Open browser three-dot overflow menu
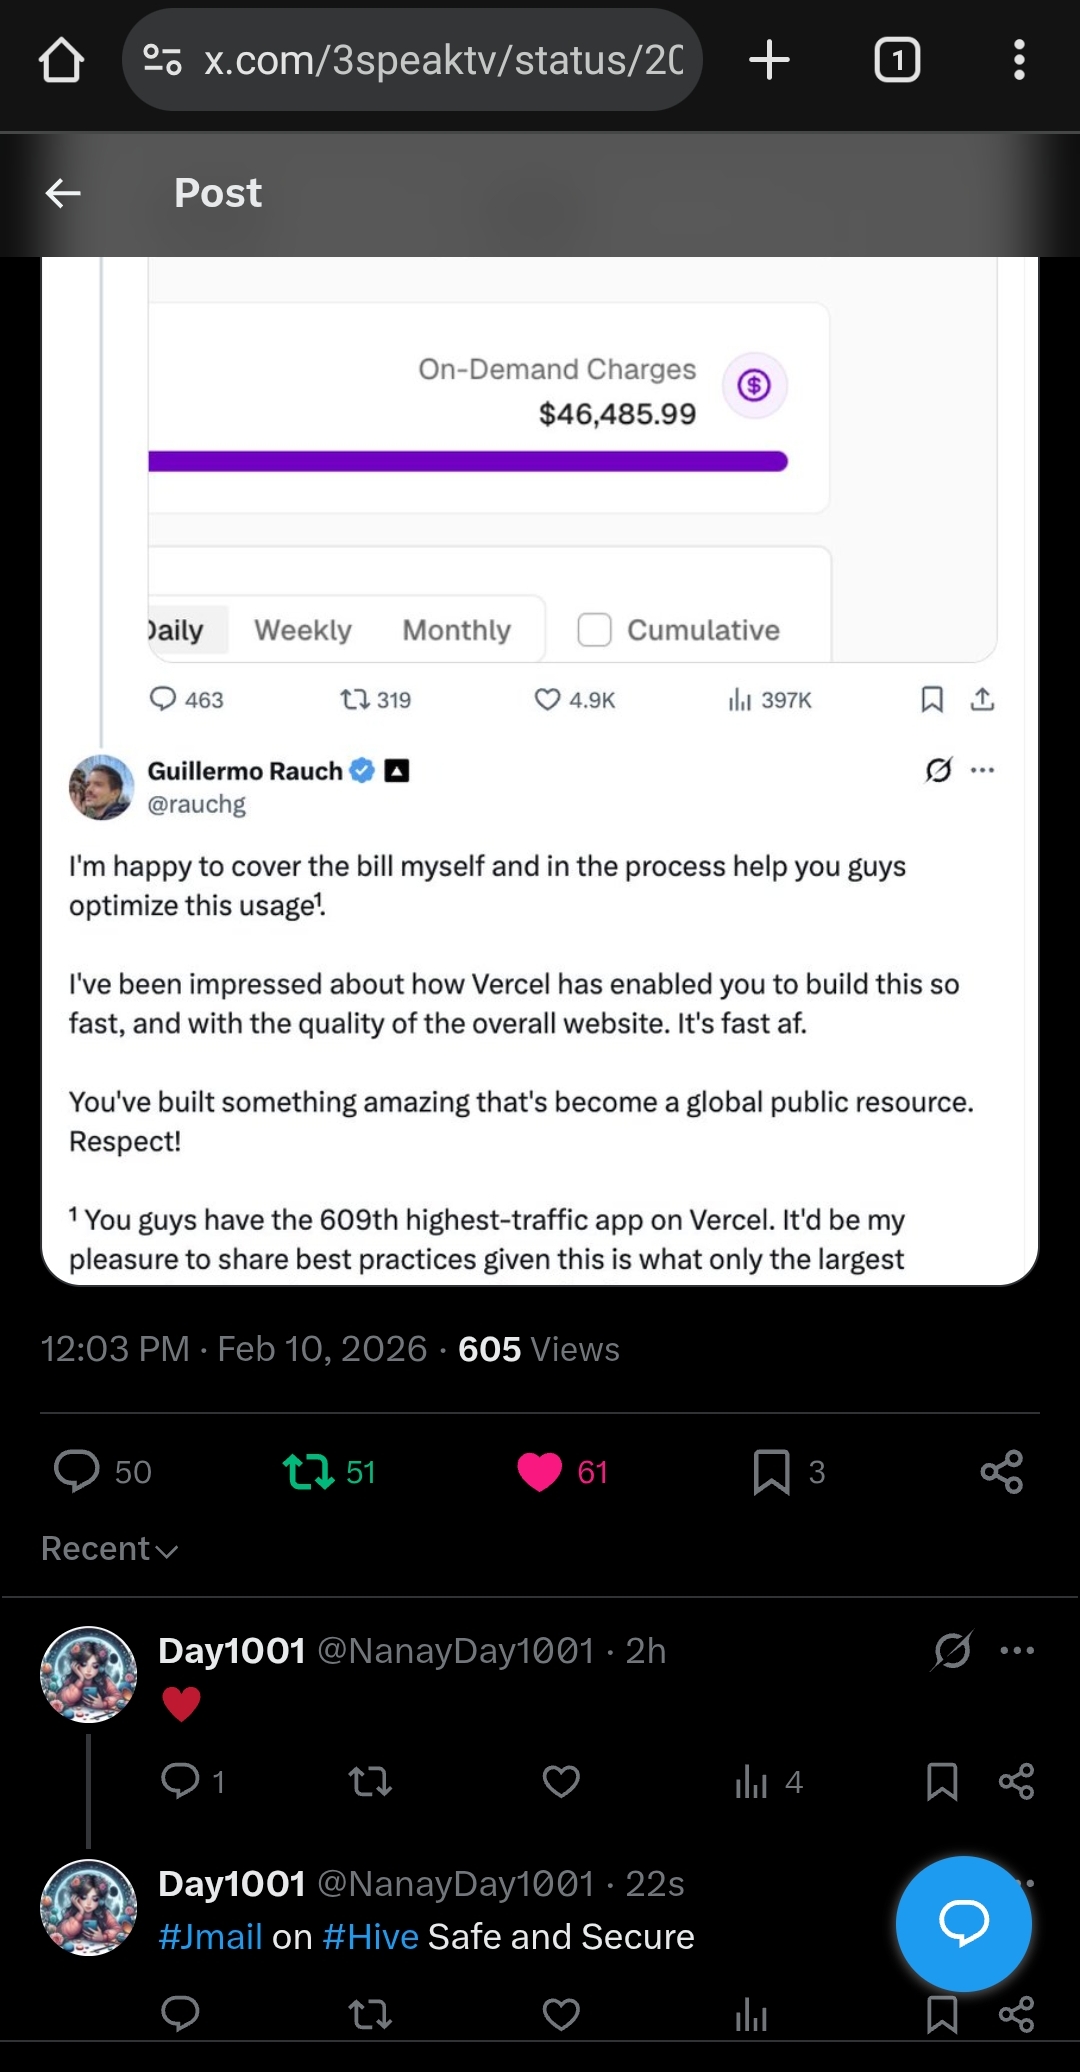The image size is (1080, 2072). point(1018,60)
